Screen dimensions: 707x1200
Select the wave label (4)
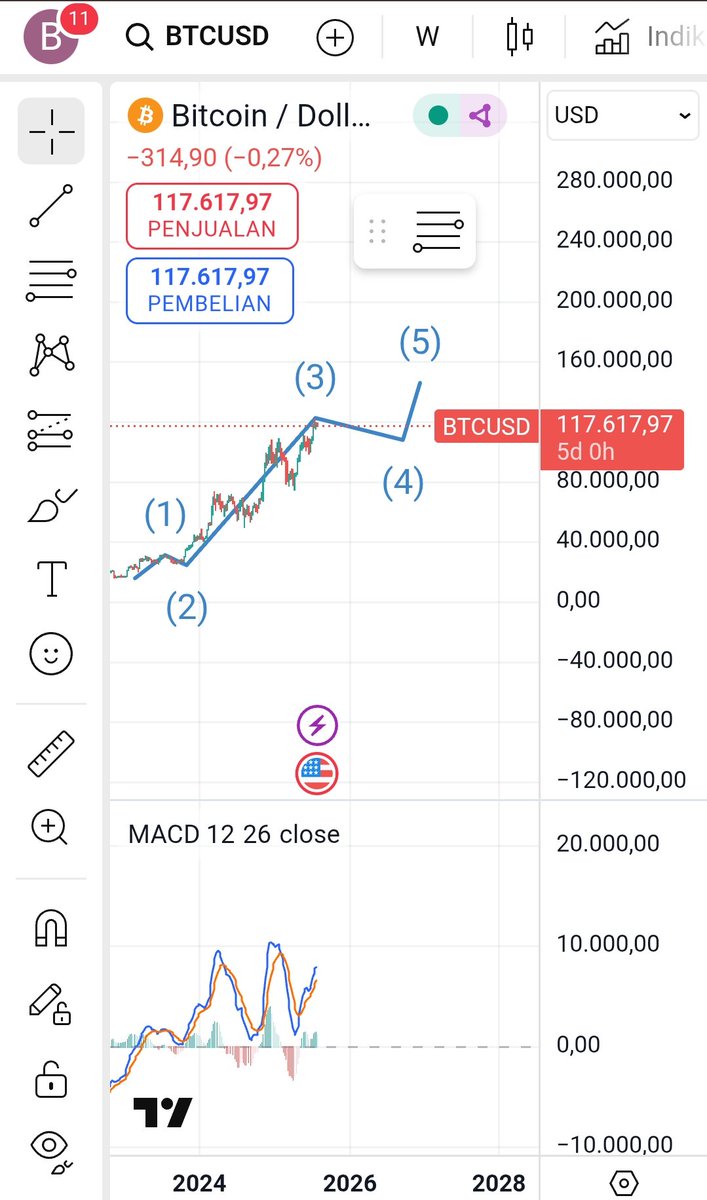tap(403, 484)
